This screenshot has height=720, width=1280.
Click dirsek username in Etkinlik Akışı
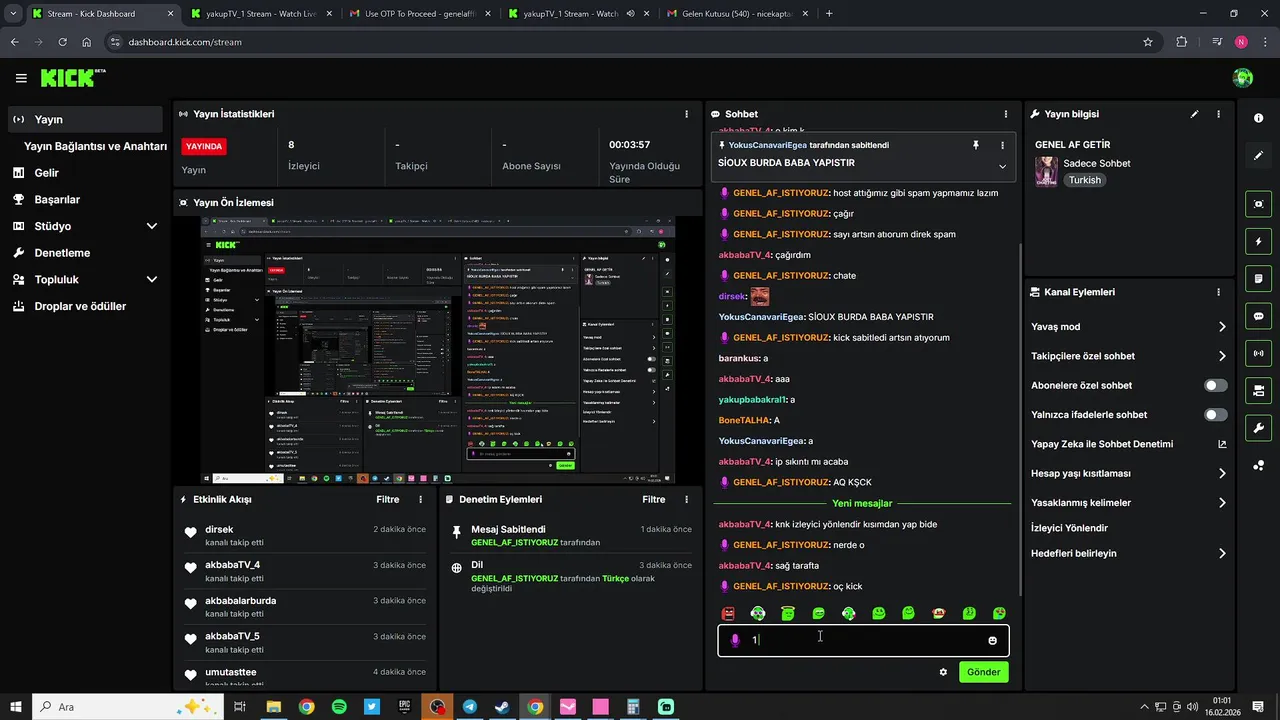coord(219,529)
